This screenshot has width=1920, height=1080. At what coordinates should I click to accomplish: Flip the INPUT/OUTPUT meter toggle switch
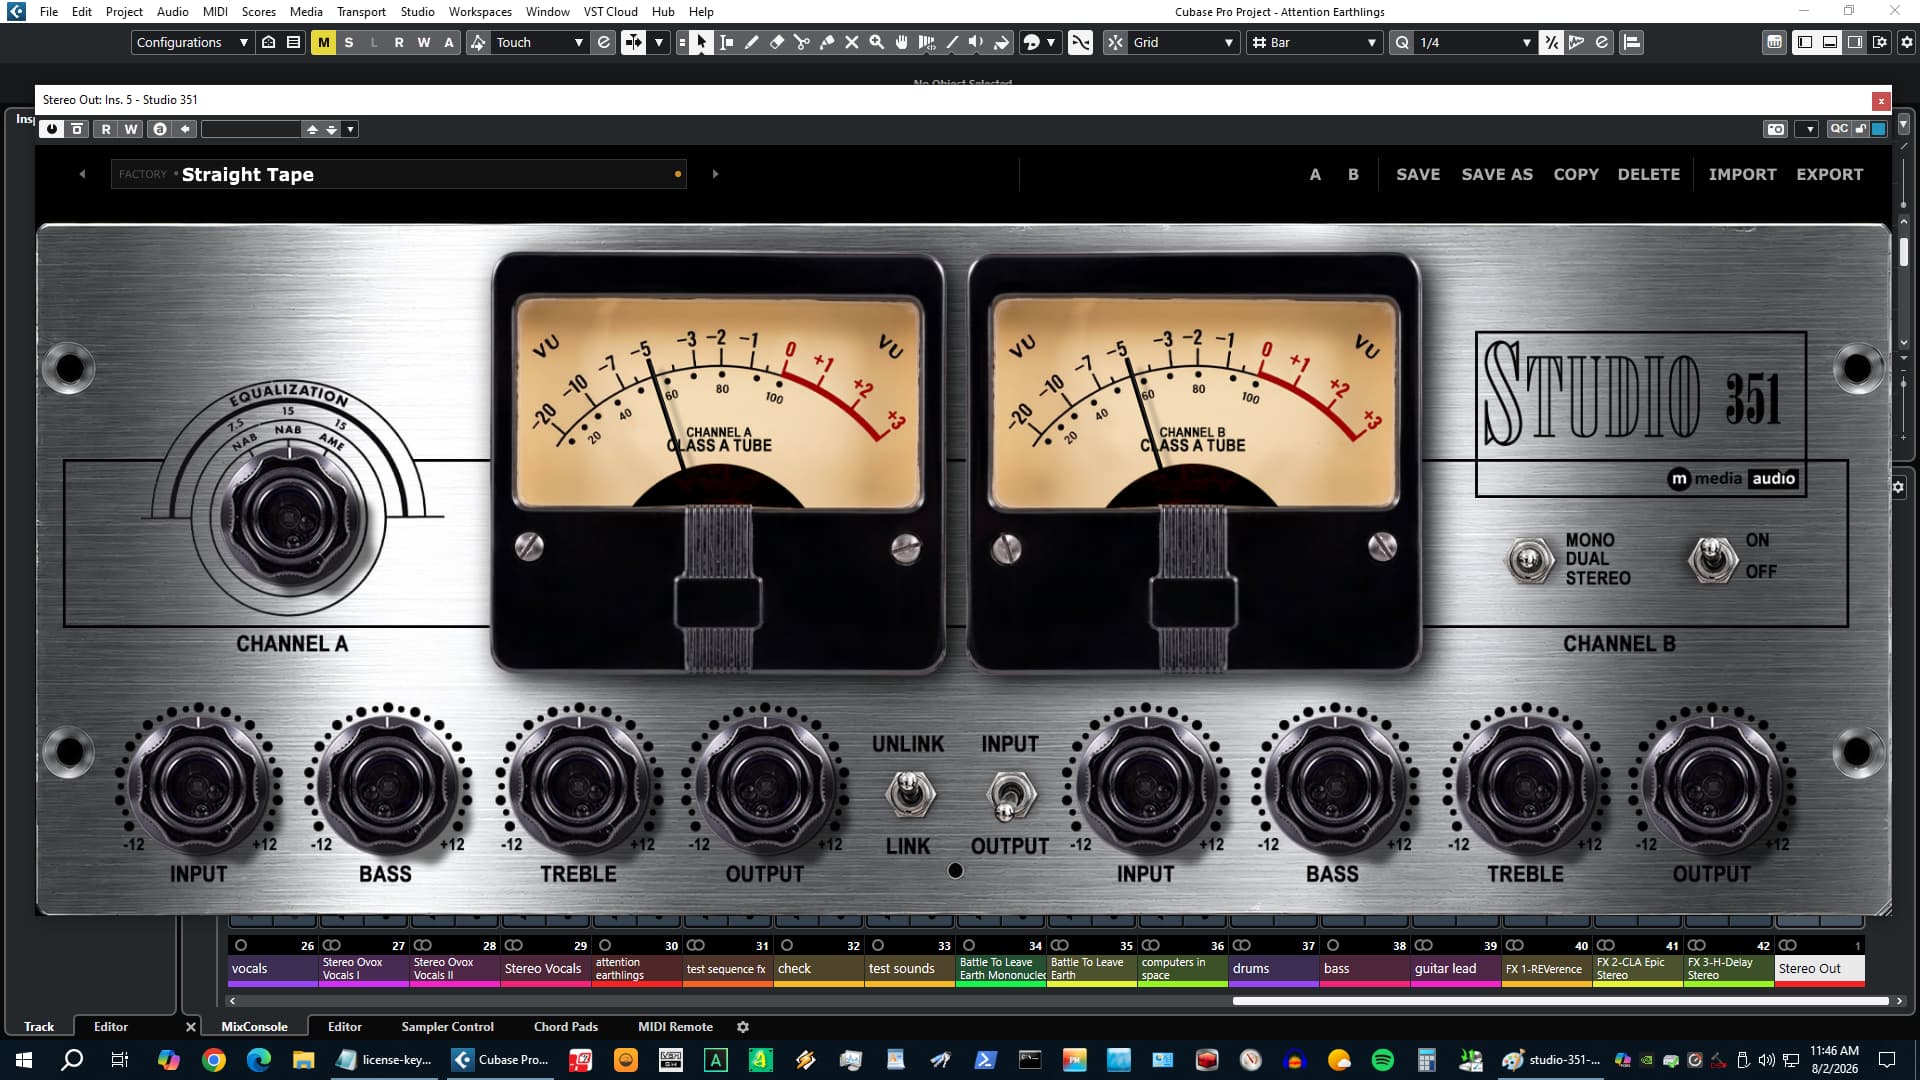coord(1010,796)
